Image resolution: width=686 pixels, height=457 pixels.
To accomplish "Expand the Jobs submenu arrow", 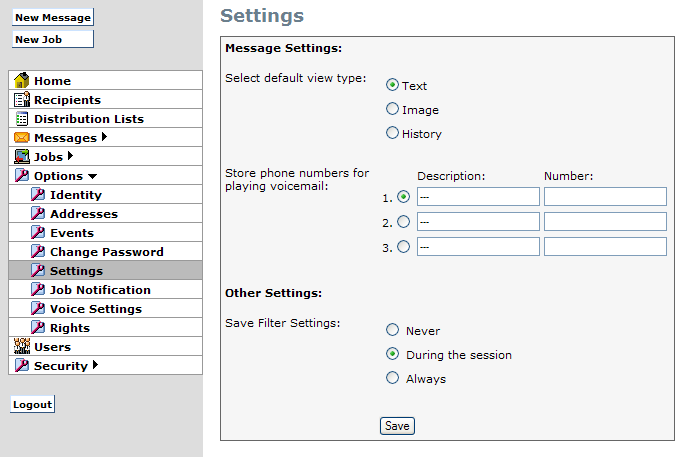I will 70,156.
